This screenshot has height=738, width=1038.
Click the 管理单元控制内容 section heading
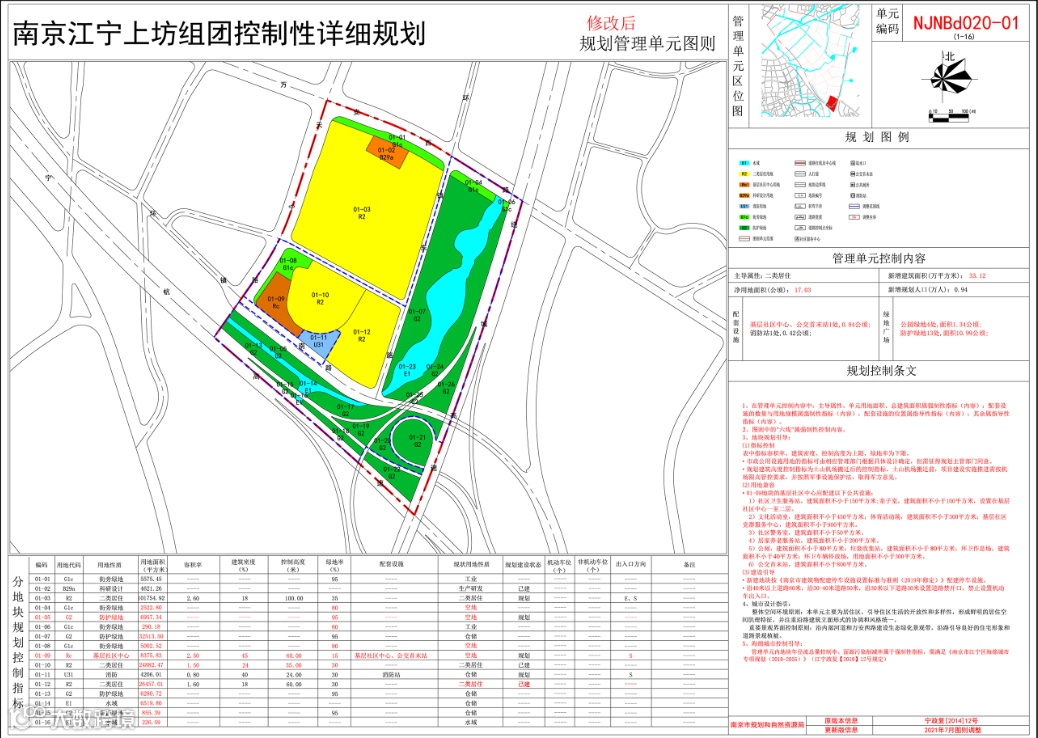(878, 258)
